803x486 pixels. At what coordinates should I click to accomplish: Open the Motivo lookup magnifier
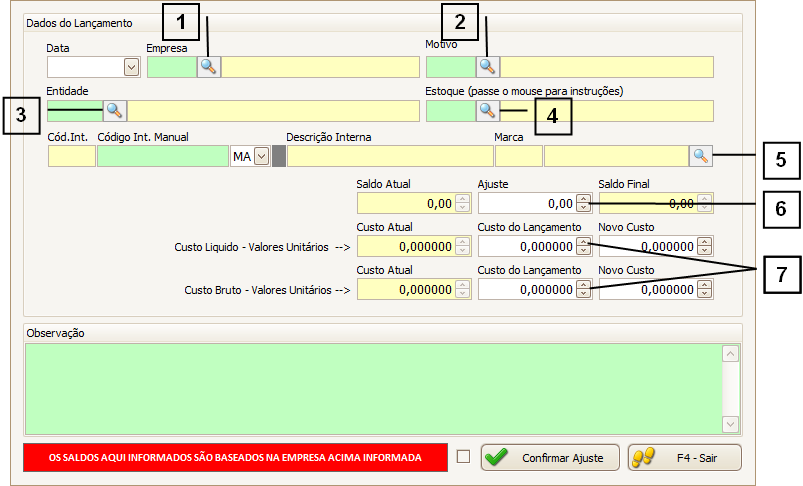coord(487,67)
